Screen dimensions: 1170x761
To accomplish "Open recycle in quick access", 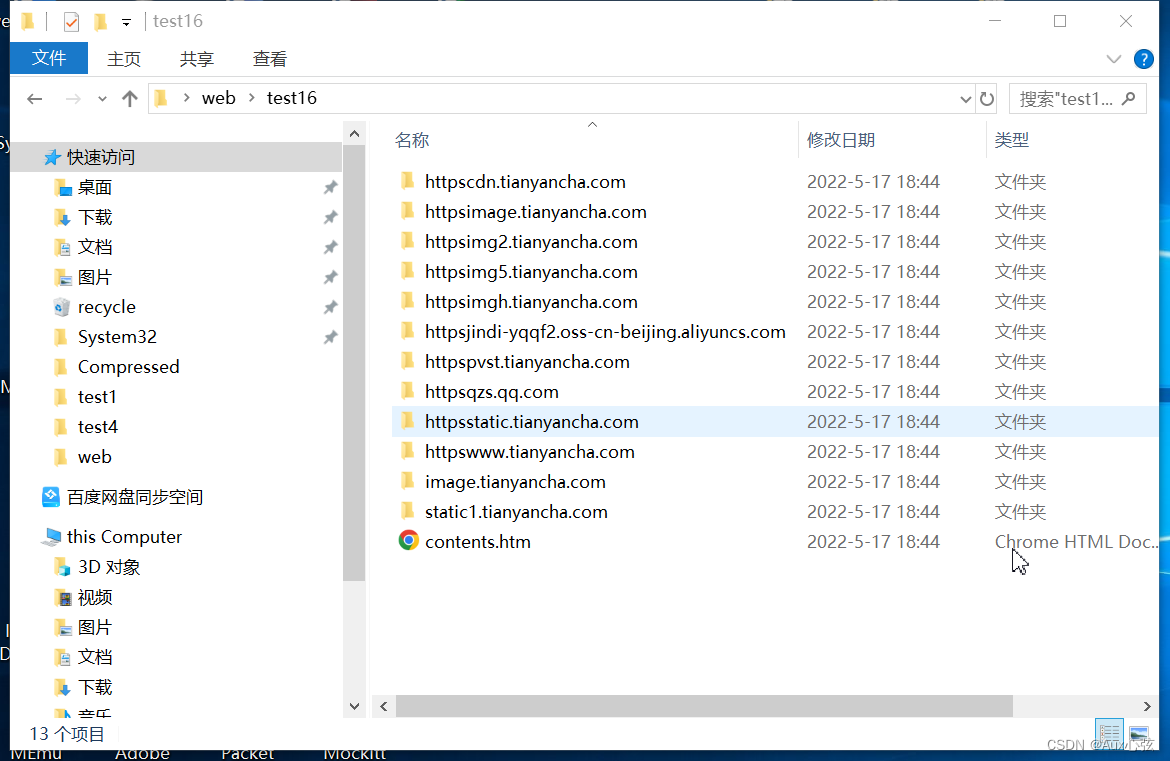I will click(x=107, y=307).
